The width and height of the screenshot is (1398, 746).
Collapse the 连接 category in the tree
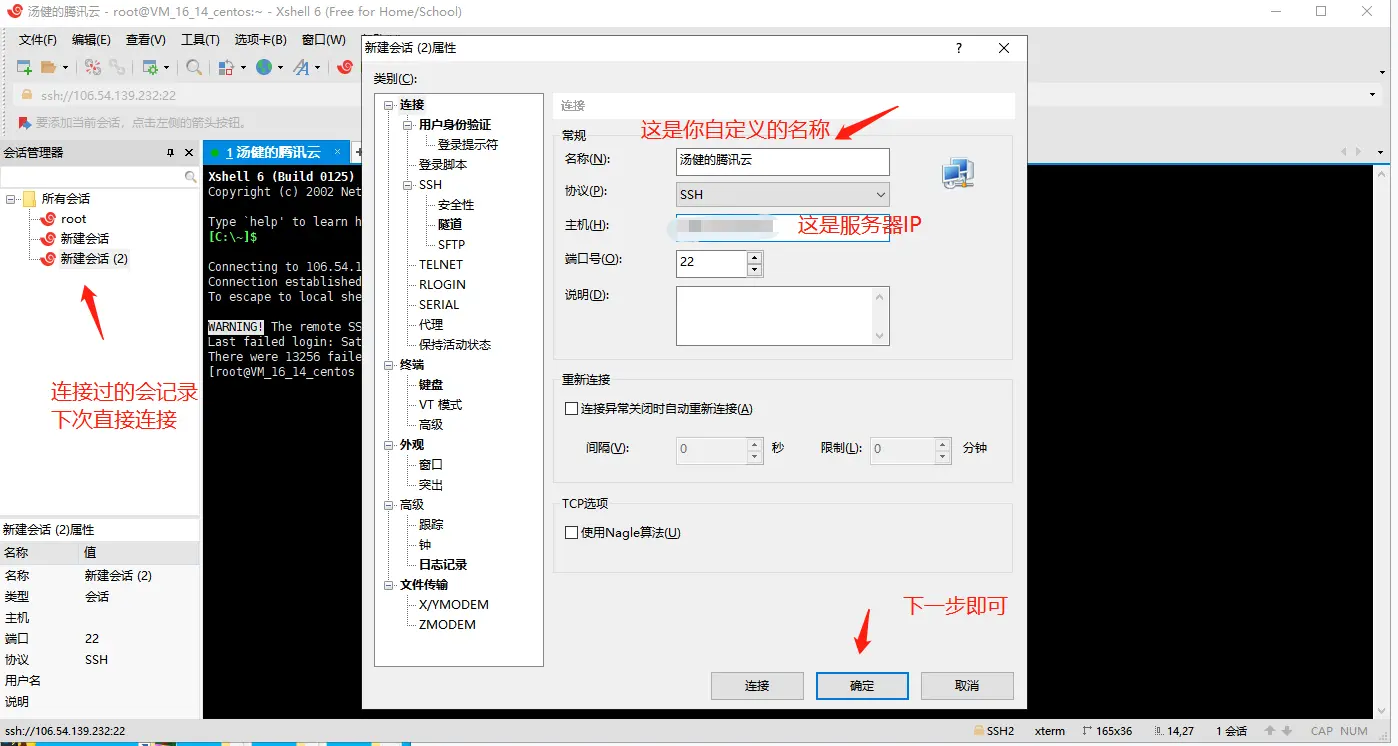[x=389, y=105]
